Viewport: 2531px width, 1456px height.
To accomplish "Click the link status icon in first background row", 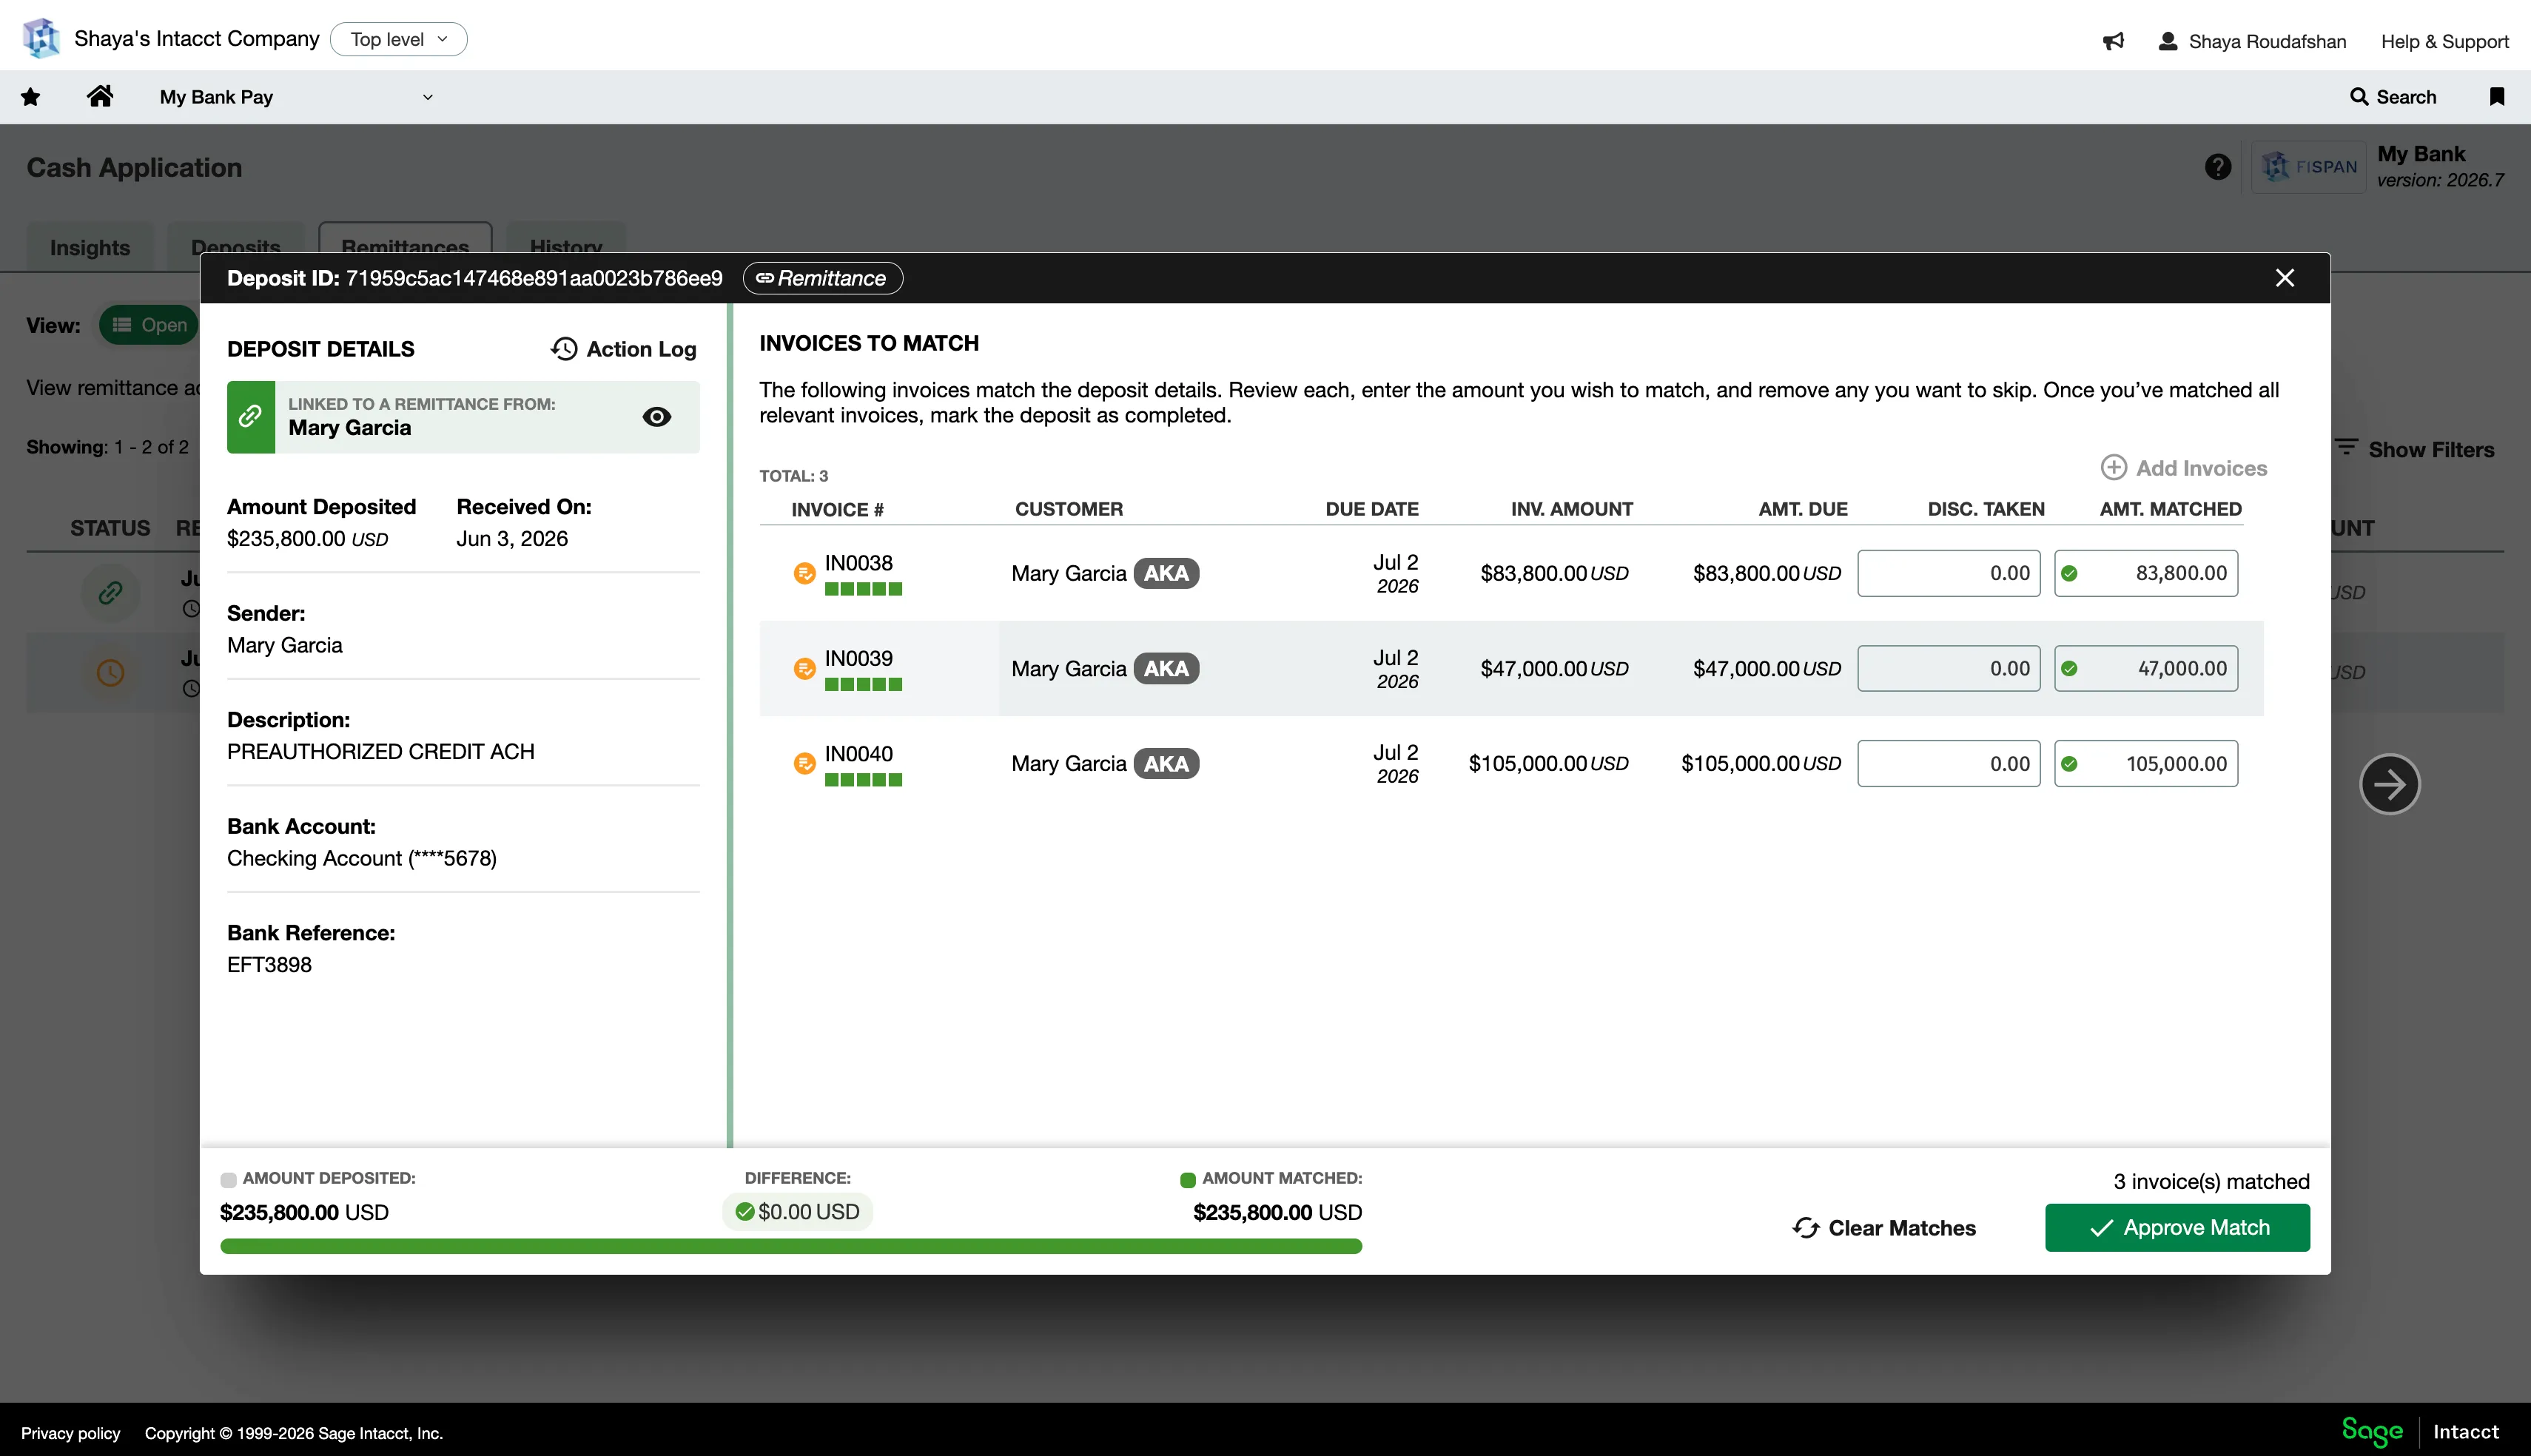I will tap(110, 592).
